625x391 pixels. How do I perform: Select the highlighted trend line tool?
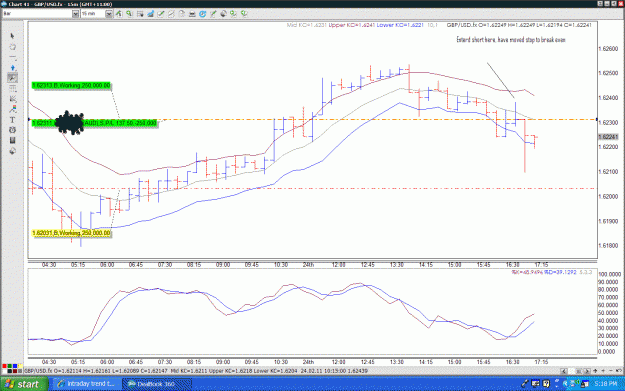12,78
